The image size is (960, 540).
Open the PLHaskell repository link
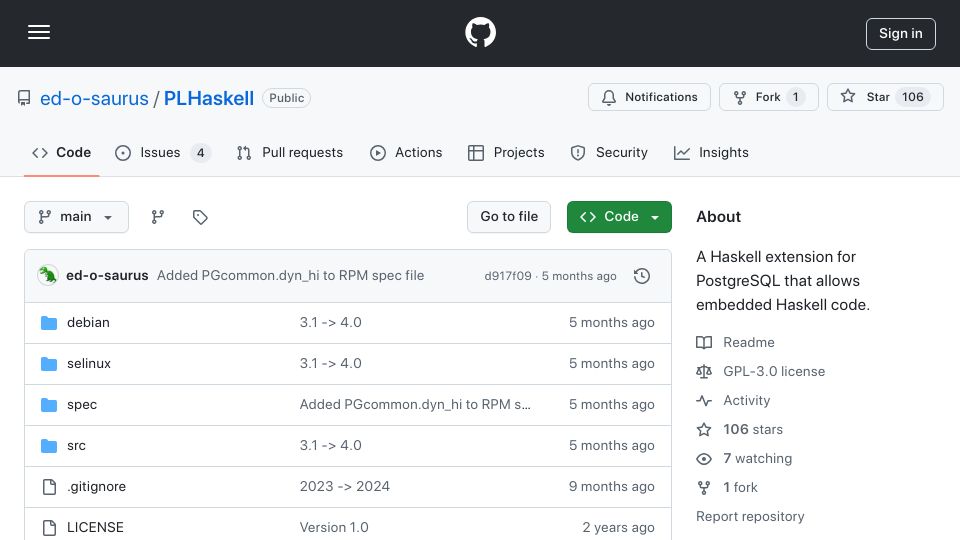coord(209,98)
